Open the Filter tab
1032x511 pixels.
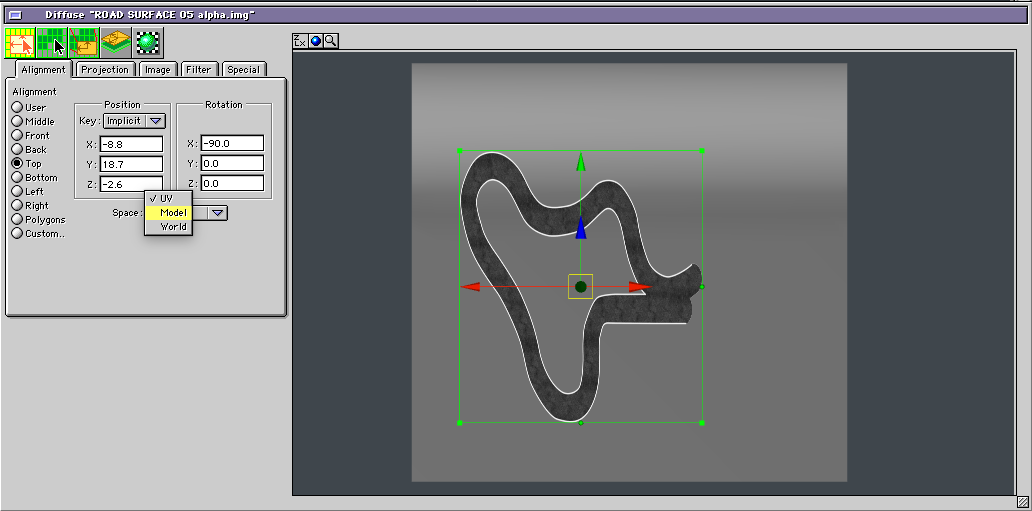click(198, 70)
